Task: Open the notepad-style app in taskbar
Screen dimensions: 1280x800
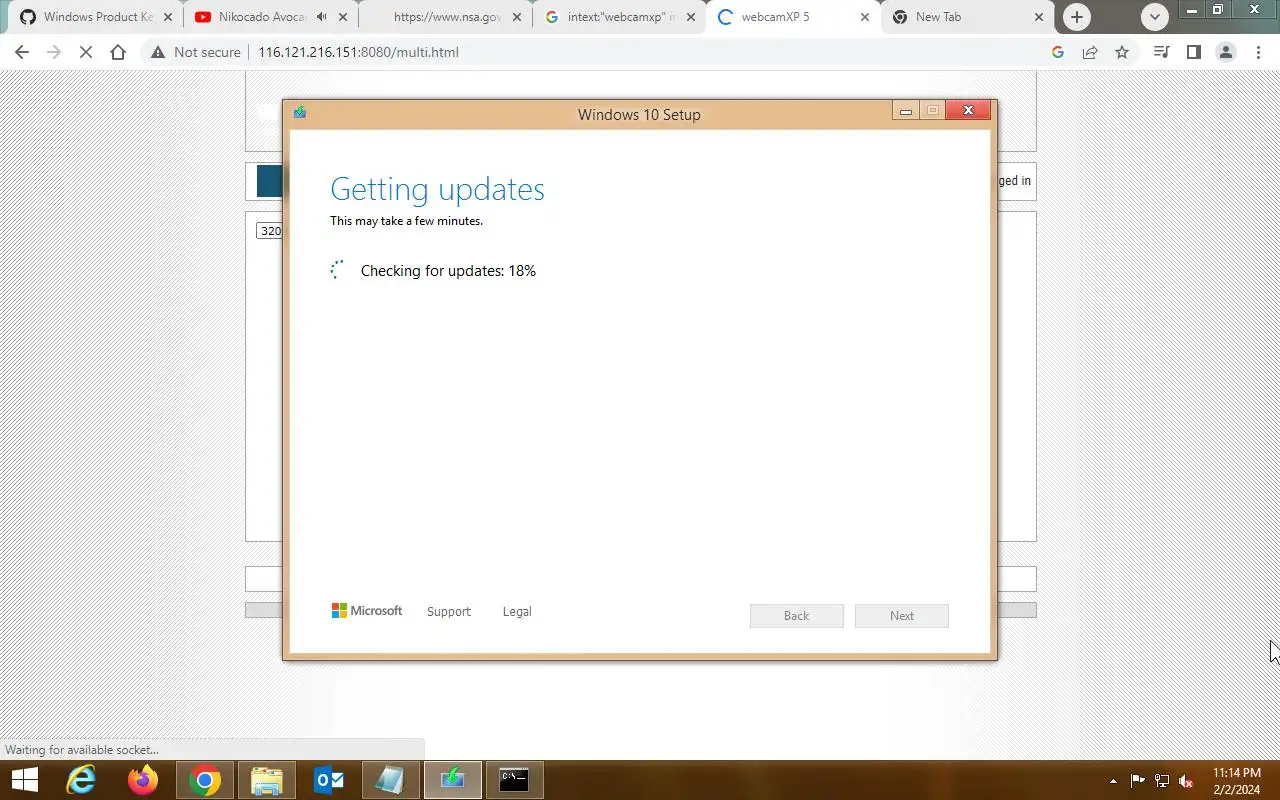Action: click(391, 780)
